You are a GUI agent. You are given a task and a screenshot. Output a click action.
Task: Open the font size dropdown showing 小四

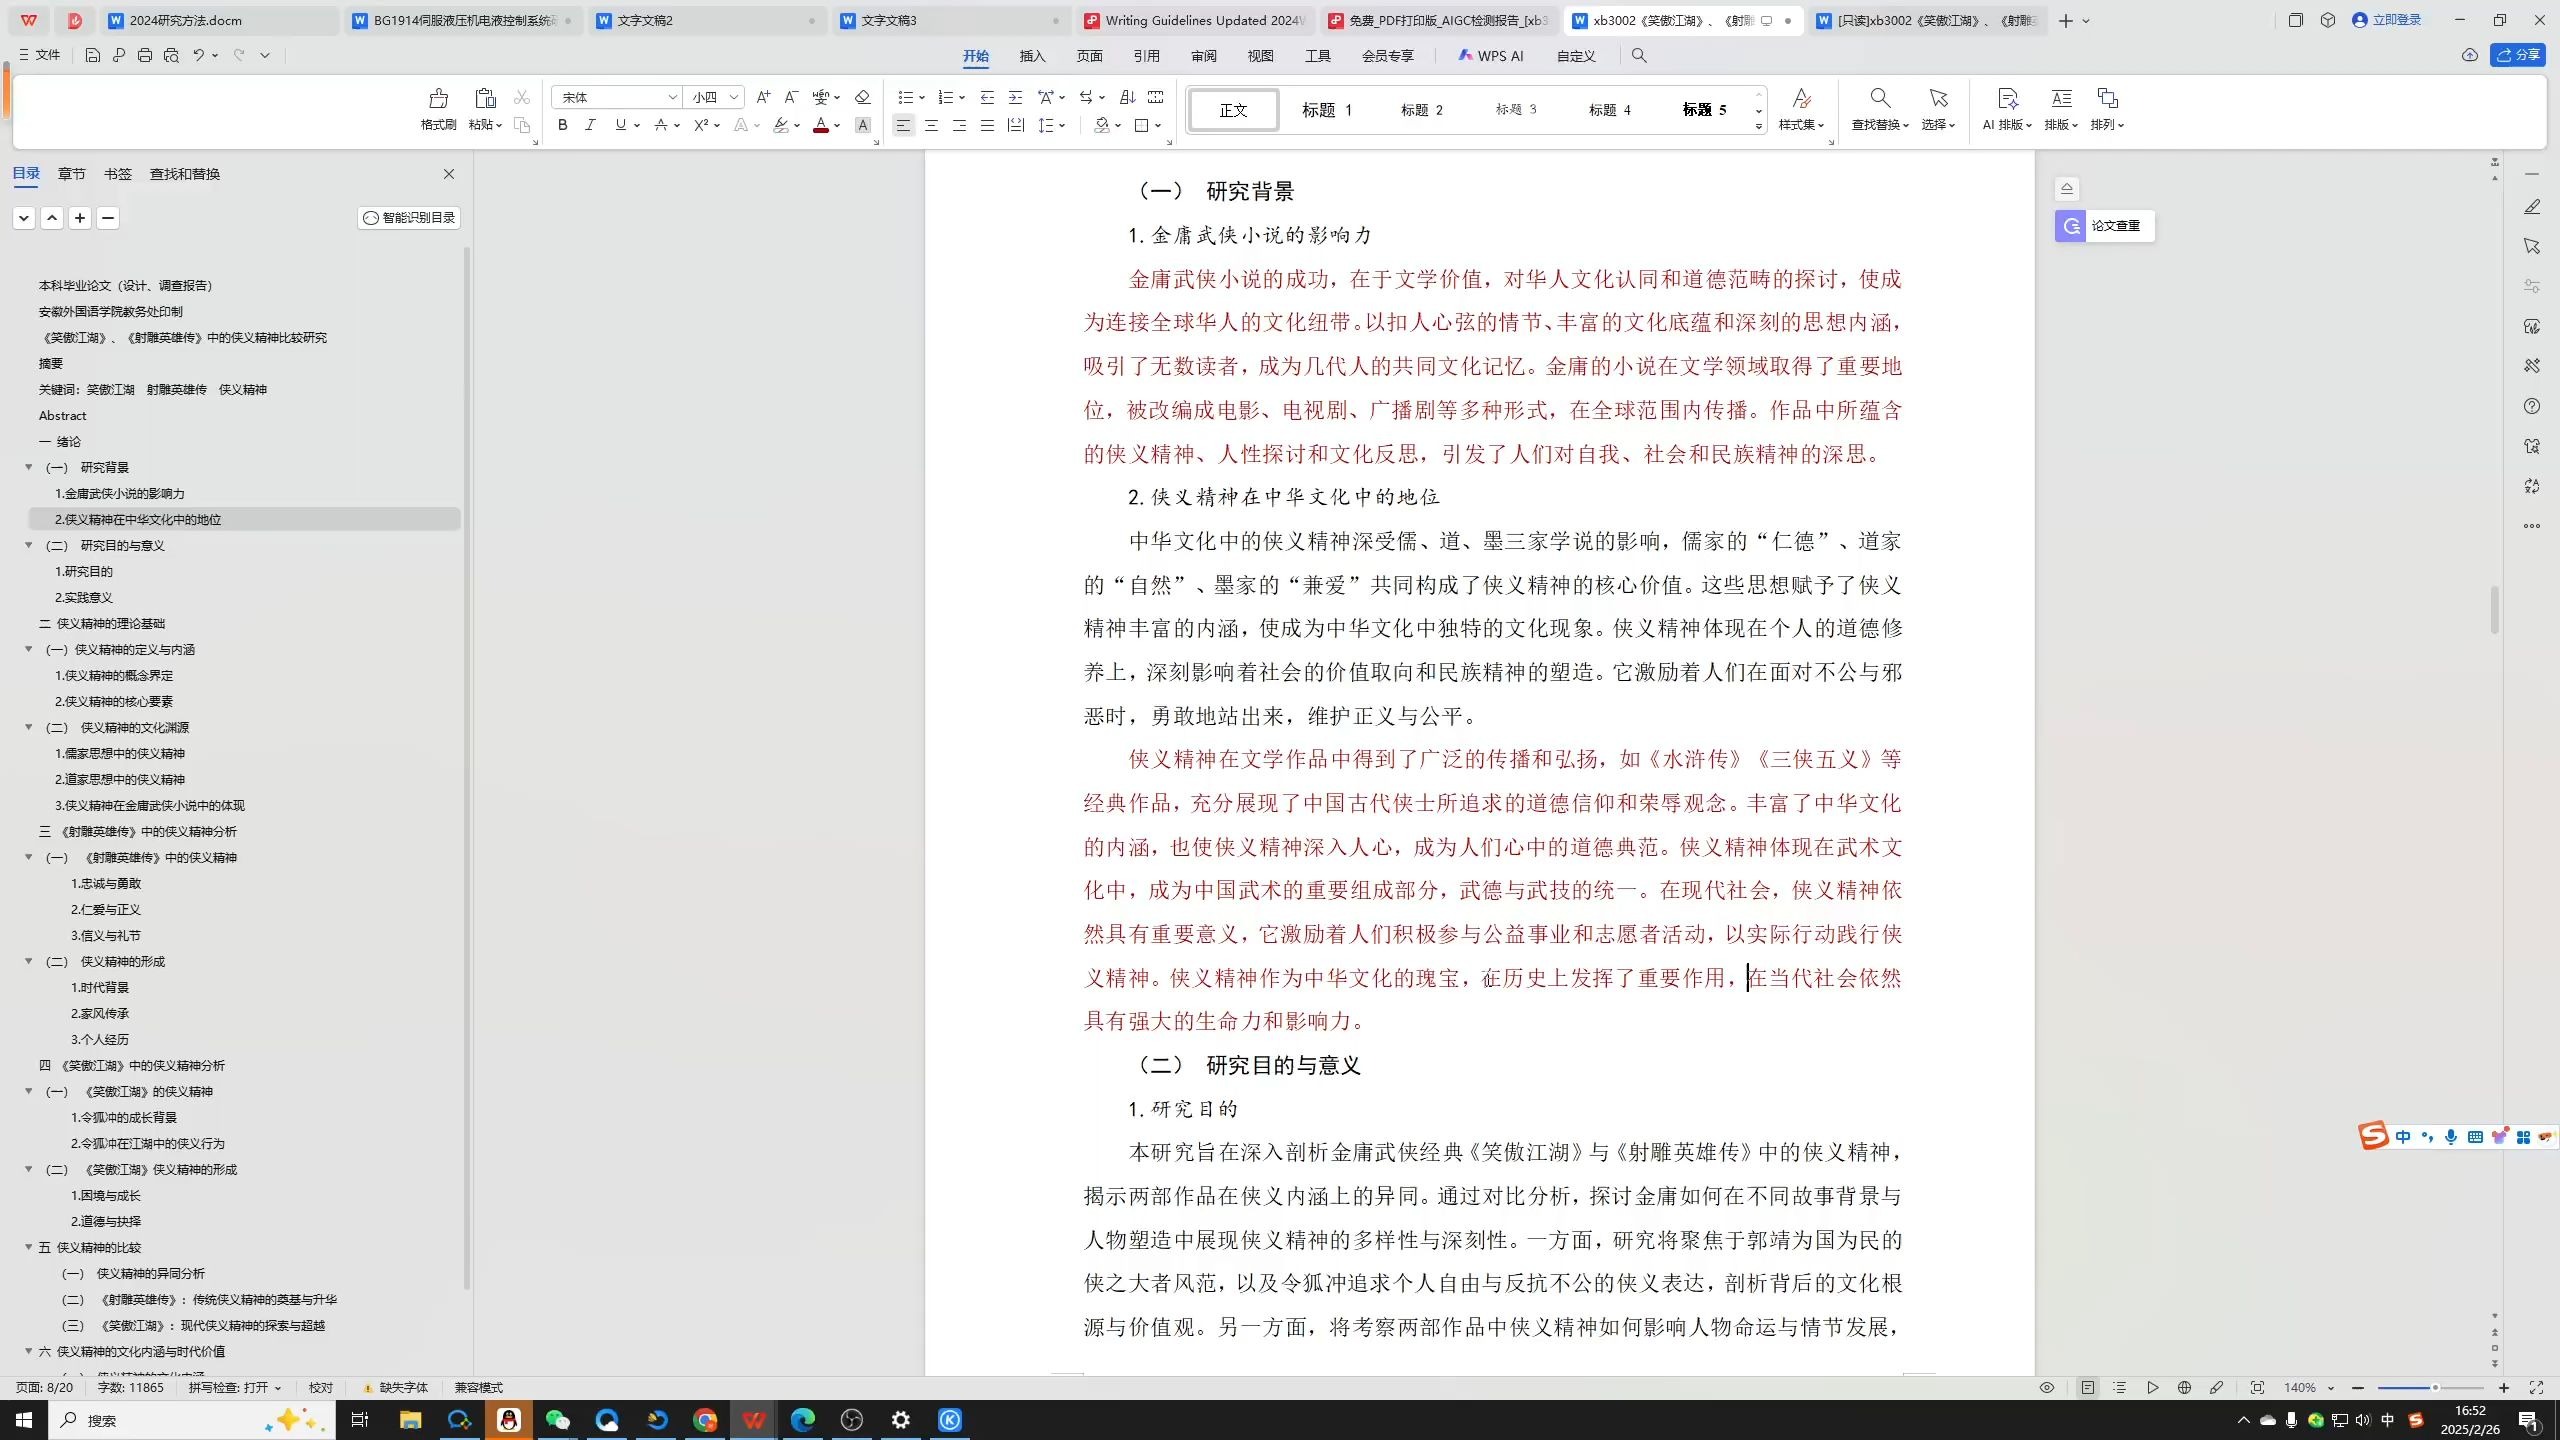(733, 97)
